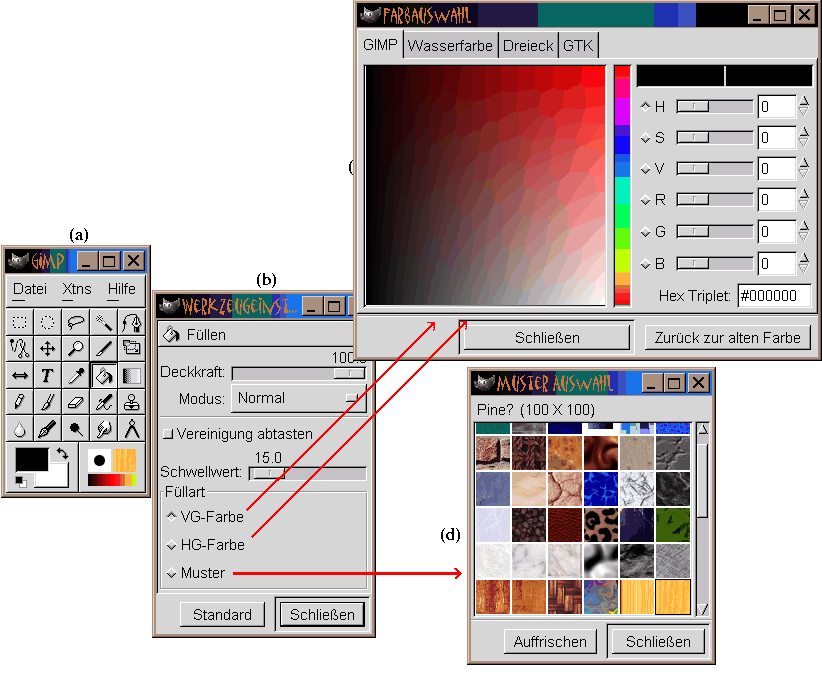Click the Deckkraft opacity slider

click(298, 372)
